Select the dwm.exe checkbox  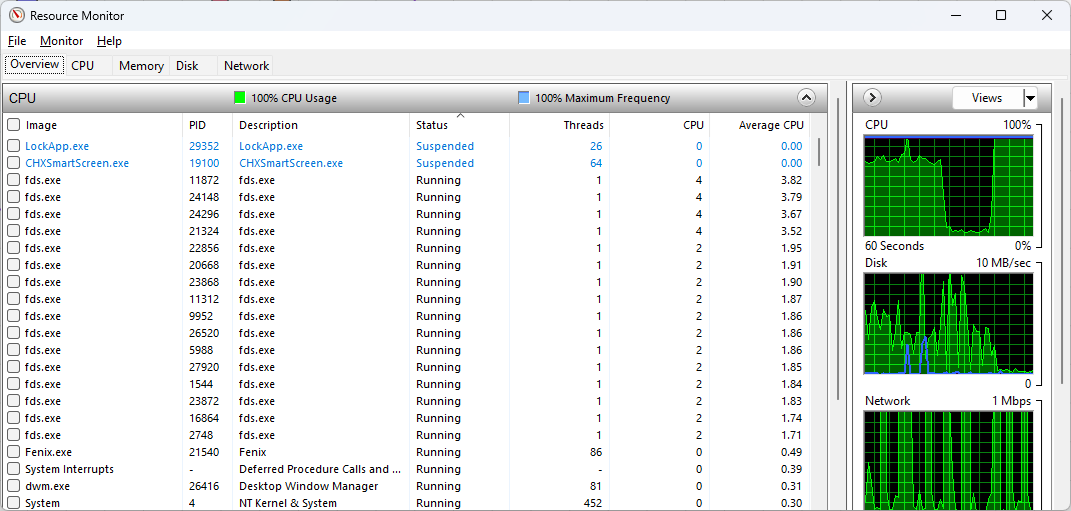(14, 486)
